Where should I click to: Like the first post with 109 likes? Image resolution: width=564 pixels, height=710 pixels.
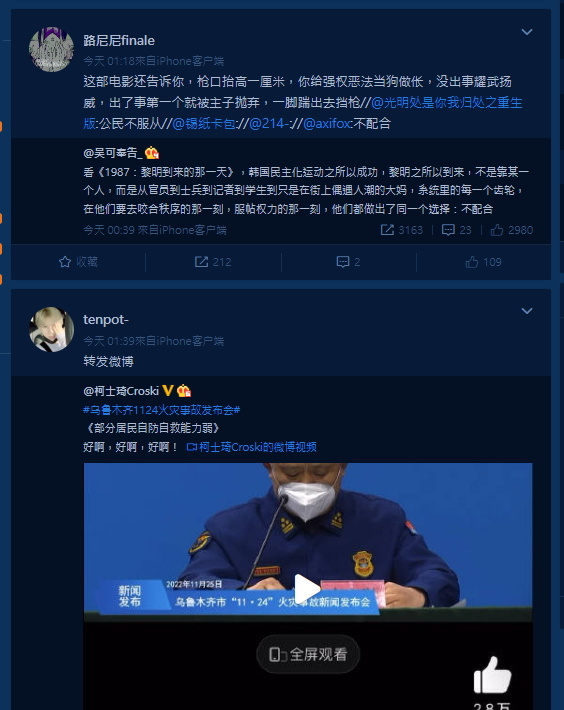[483, 262]
